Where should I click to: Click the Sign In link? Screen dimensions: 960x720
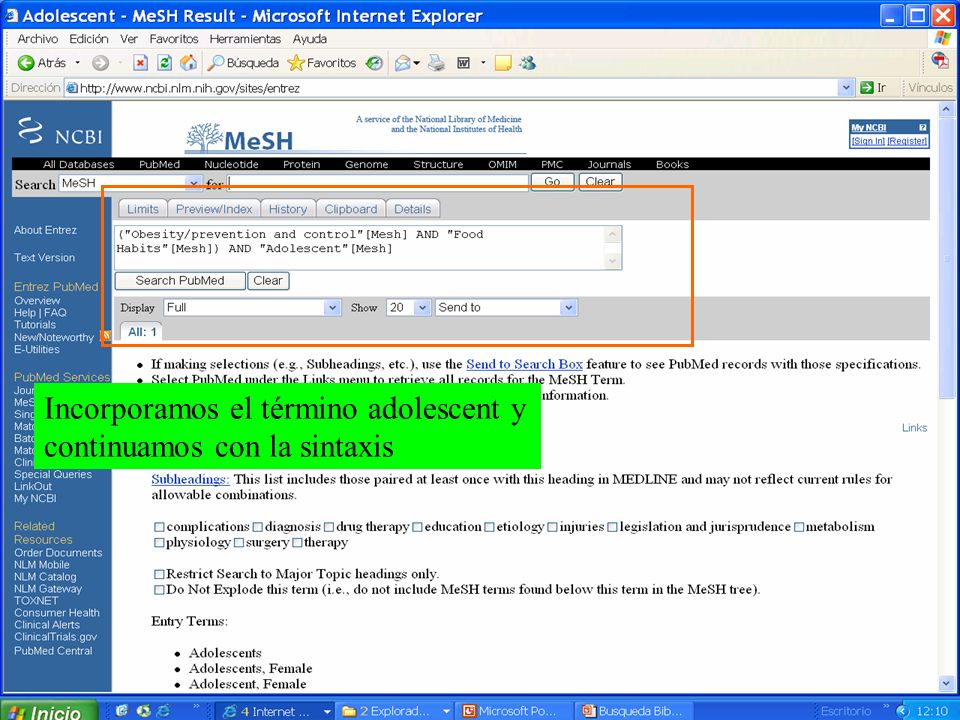868,141
